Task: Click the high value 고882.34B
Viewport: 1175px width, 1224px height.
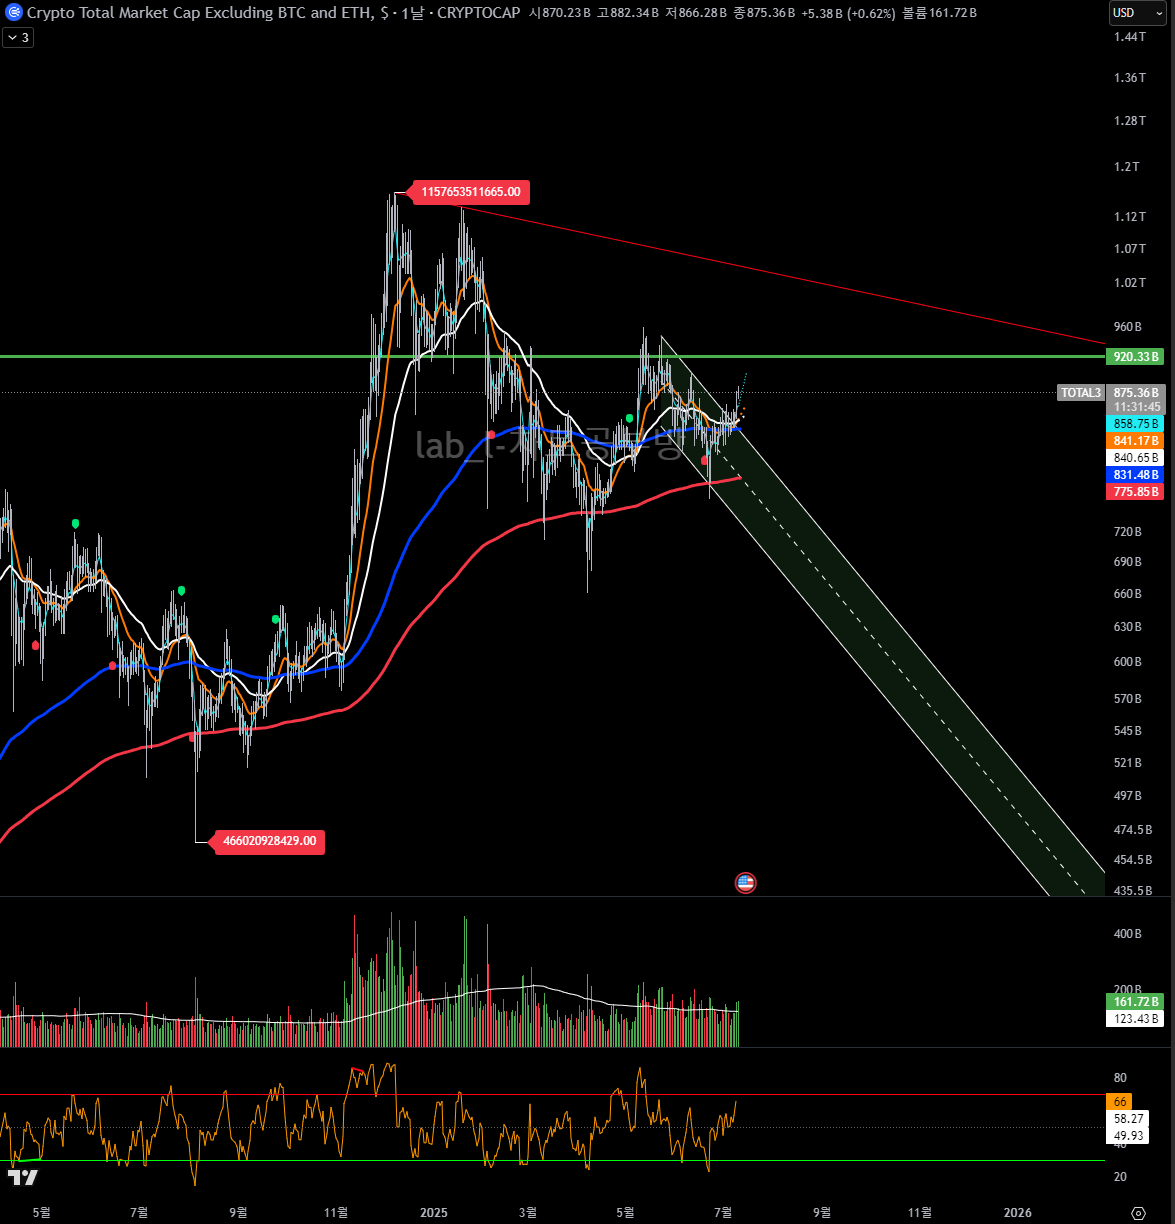Action: [628, 13]
